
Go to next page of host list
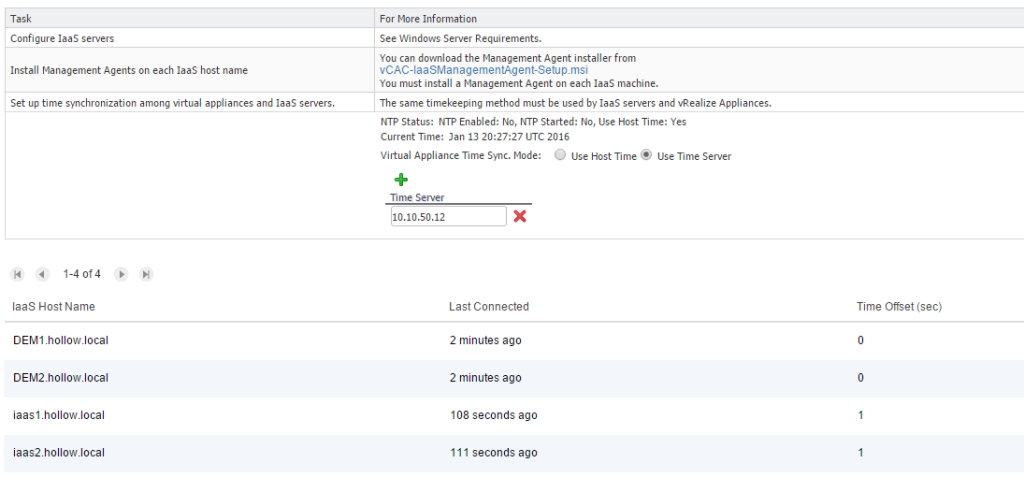(121, 274)
